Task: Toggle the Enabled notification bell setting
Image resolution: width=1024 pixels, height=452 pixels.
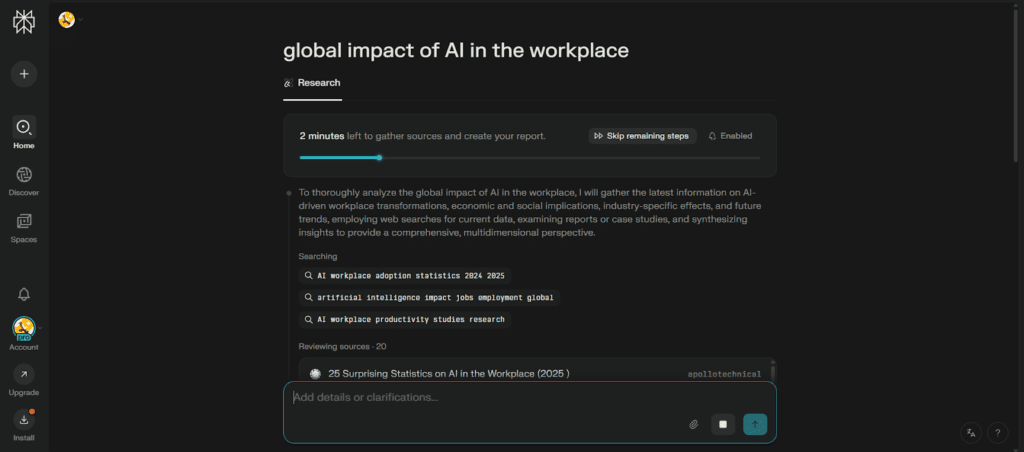Action: coord(731,136)
